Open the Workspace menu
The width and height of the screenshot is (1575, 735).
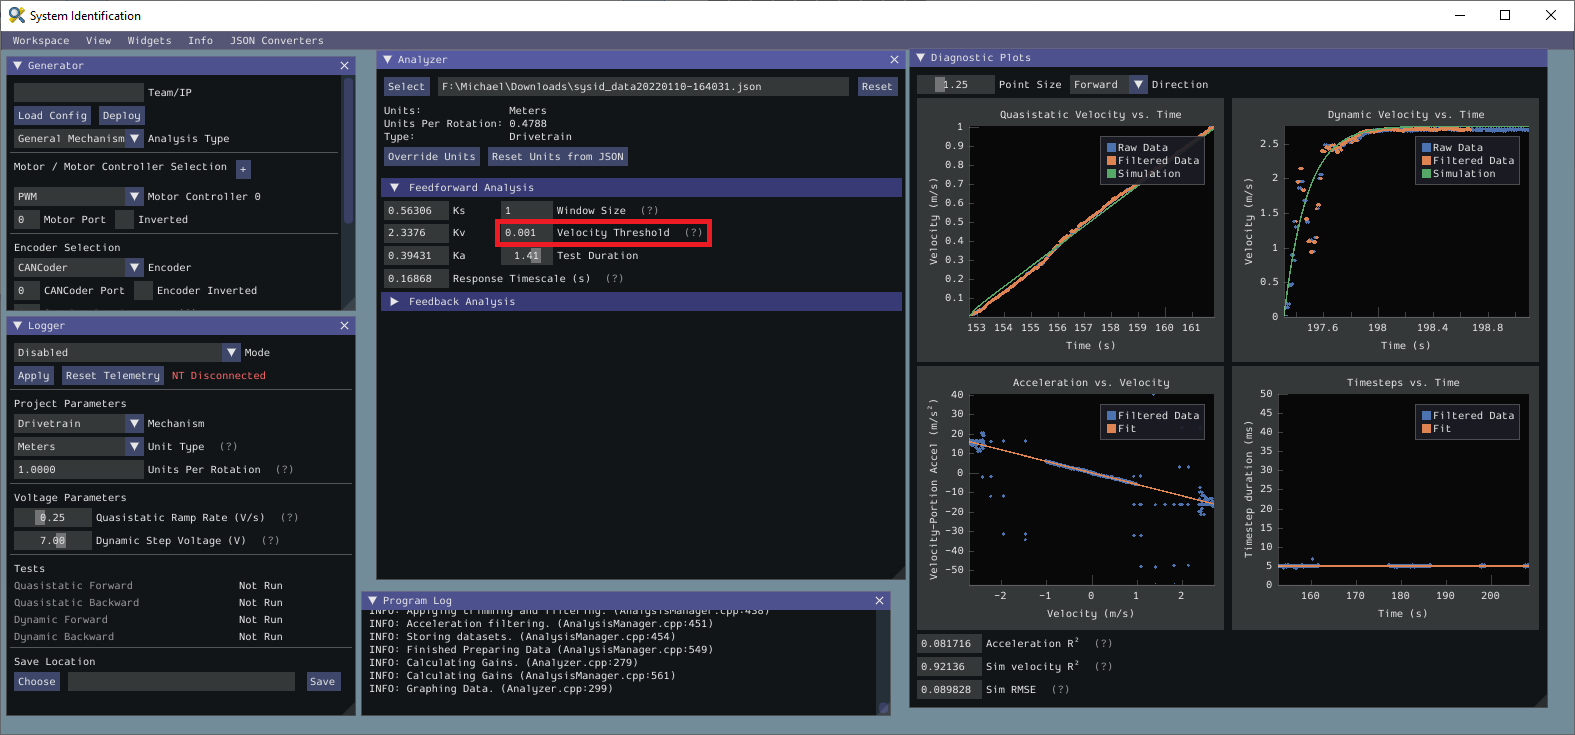[41, 41]
